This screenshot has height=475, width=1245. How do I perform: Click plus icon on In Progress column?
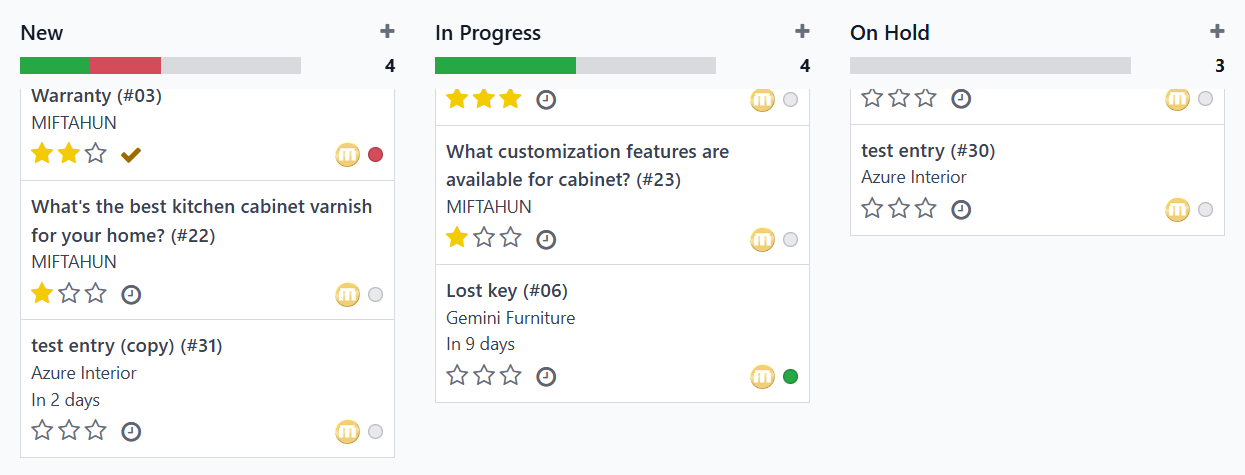pyautogui.click(x=802, y=32)
